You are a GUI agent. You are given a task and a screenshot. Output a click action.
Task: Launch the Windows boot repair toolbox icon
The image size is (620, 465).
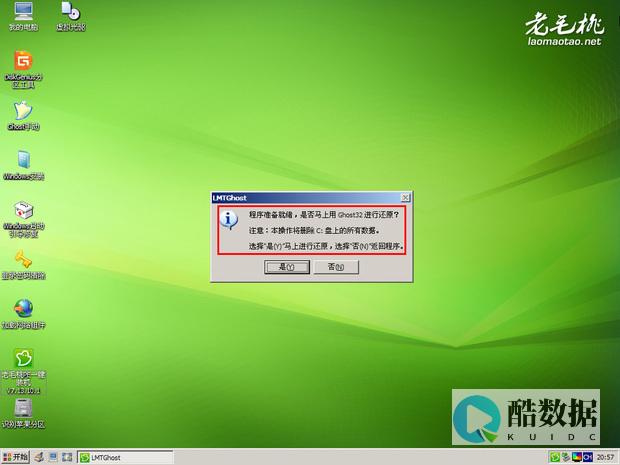click(23, 219)
